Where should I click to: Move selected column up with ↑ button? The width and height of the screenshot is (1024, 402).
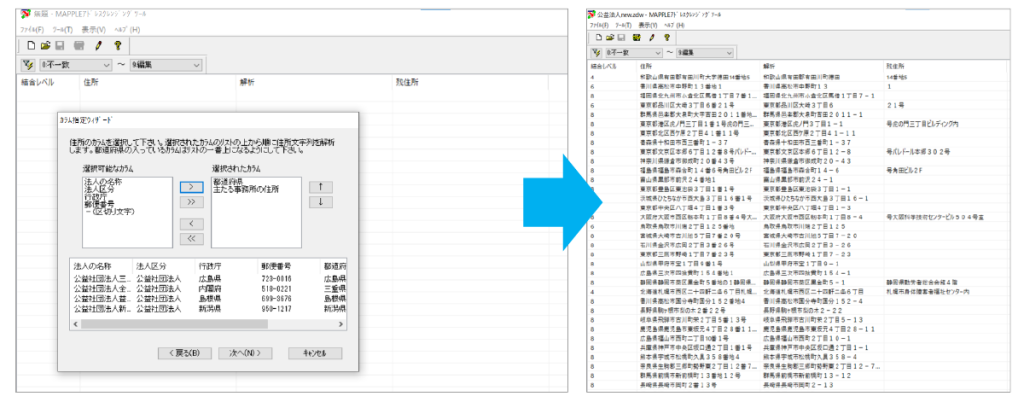(319, 186)
